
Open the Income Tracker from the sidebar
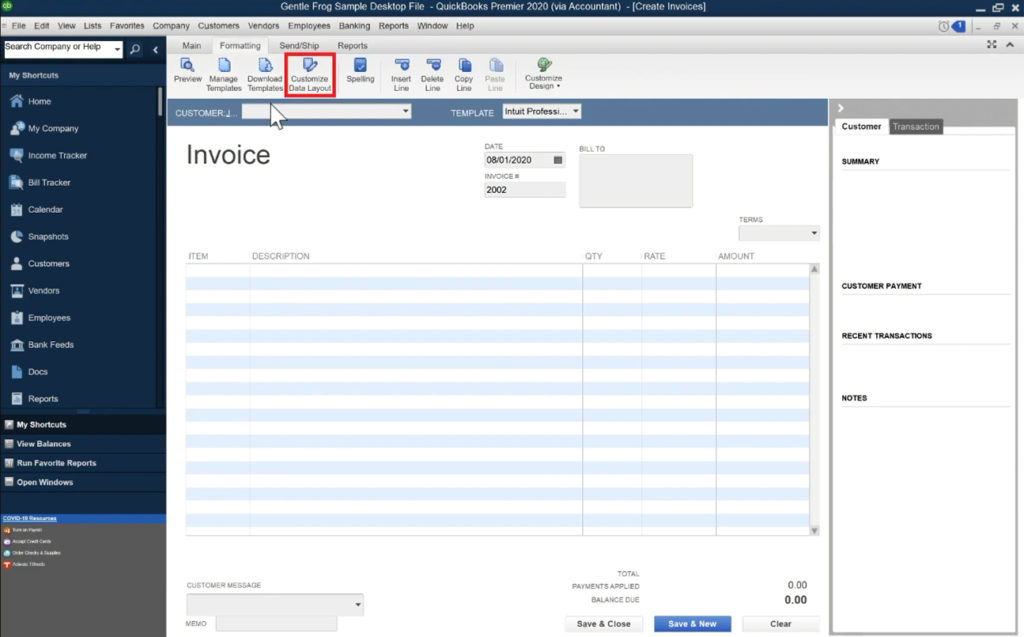coord(57,155)
